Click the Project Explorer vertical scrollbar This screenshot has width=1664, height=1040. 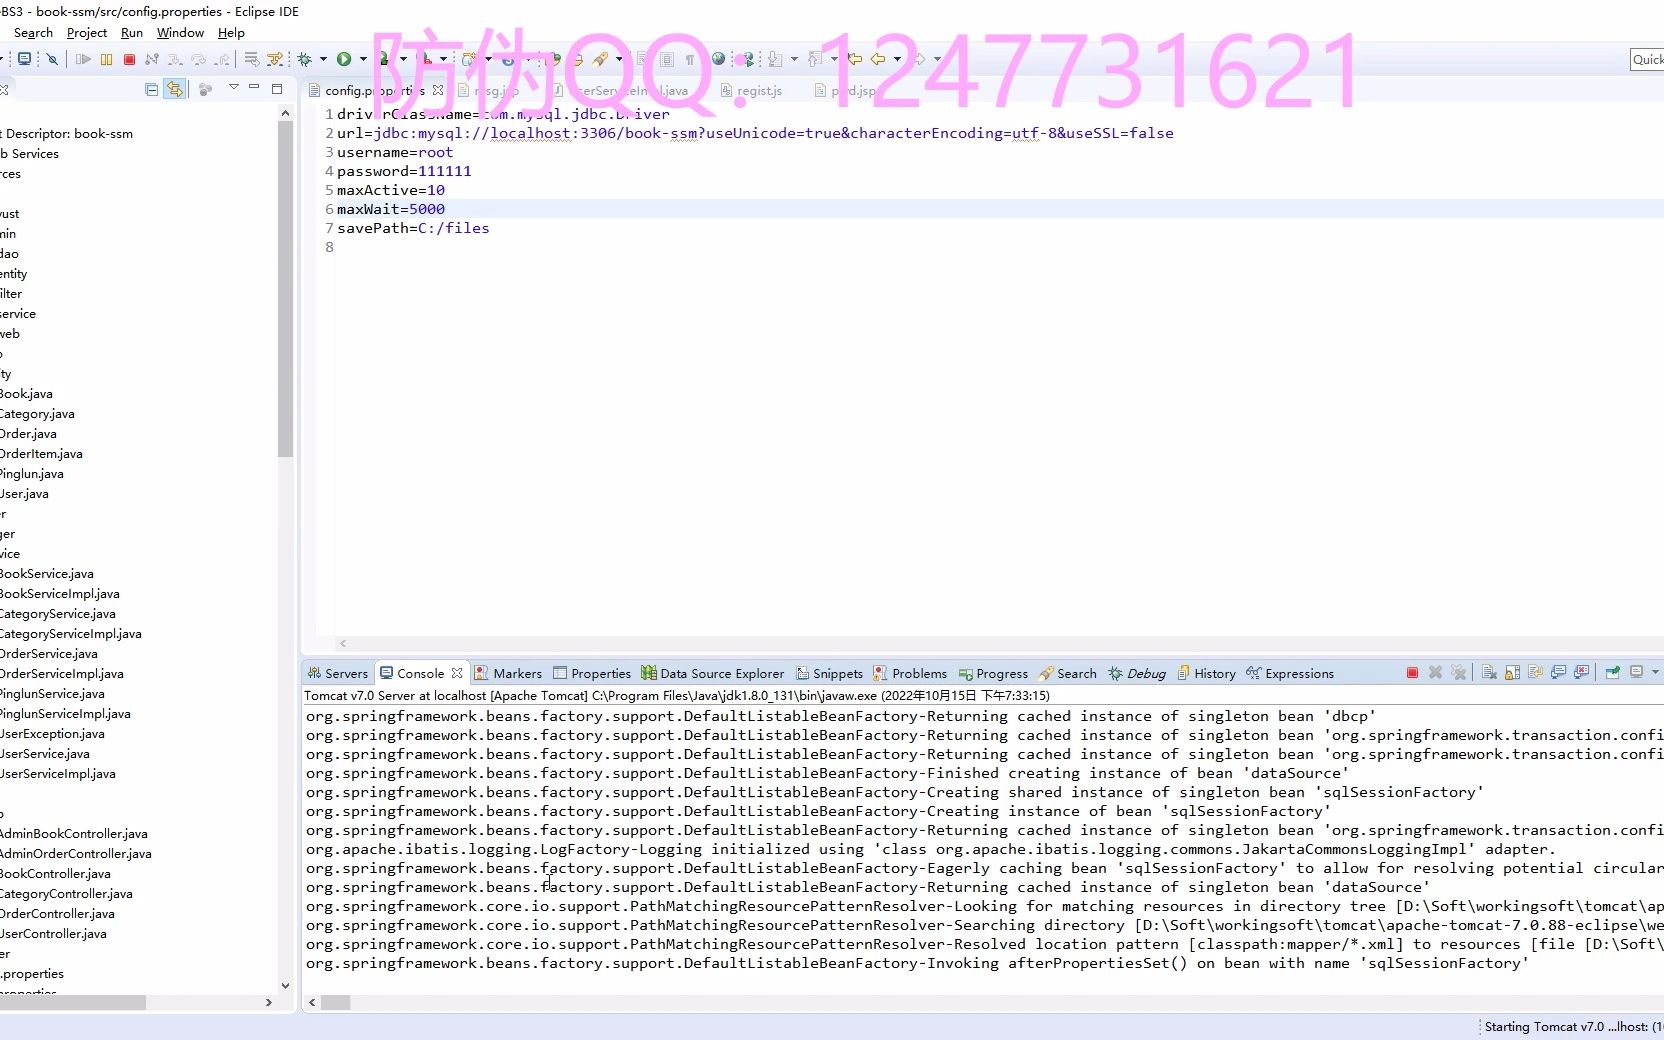[x=285, y=290]
